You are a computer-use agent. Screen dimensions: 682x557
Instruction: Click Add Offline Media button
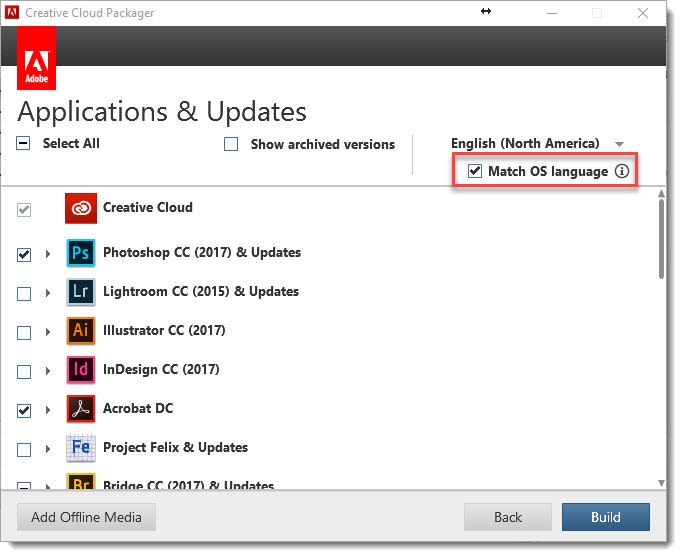coord(86,517)
